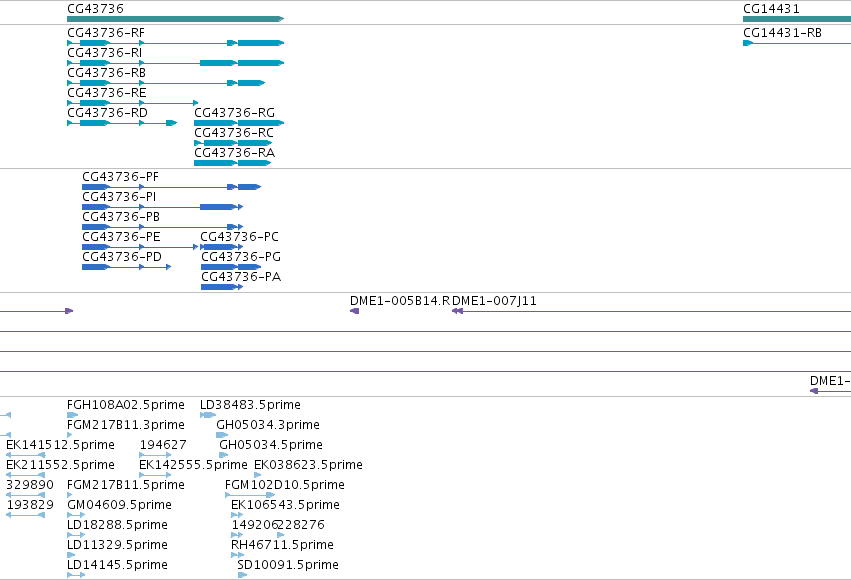Image resolution: width=851 pixels, height=580 pixels.
Task: Select EST EK211552.5prime
Action: (26, 476)
